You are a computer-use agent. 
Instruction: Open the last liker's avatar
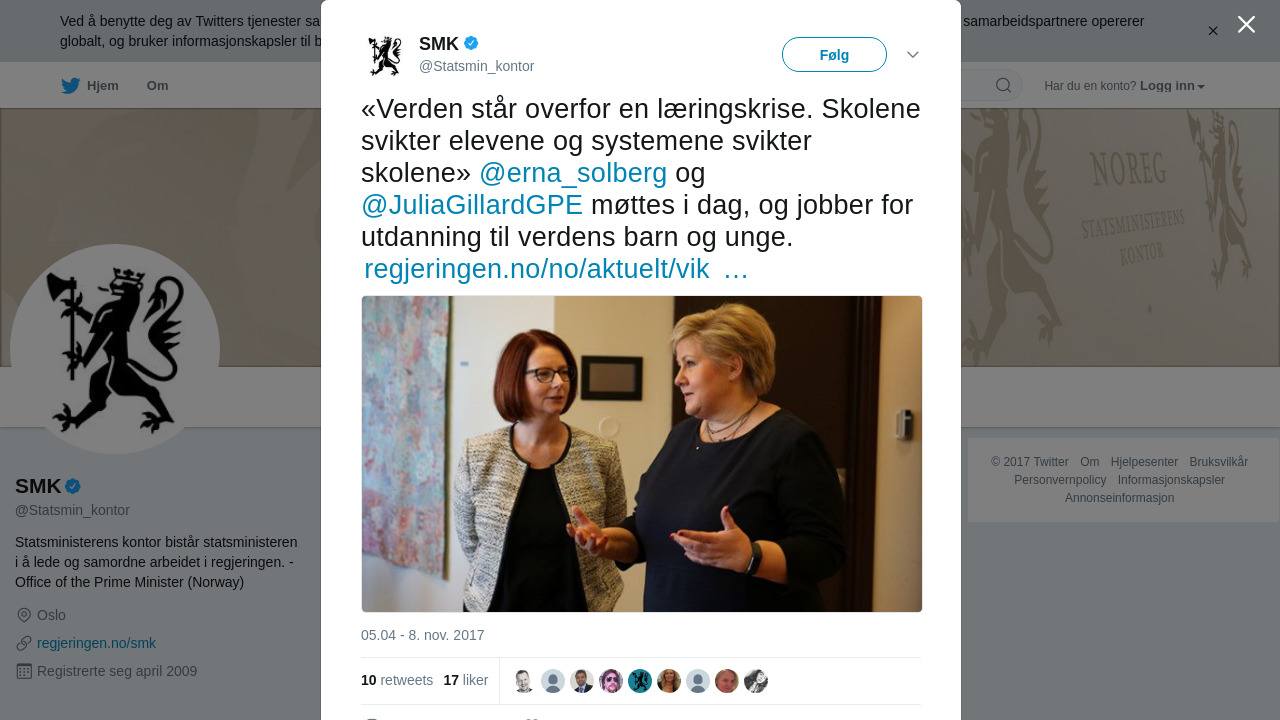pos(756,681)
